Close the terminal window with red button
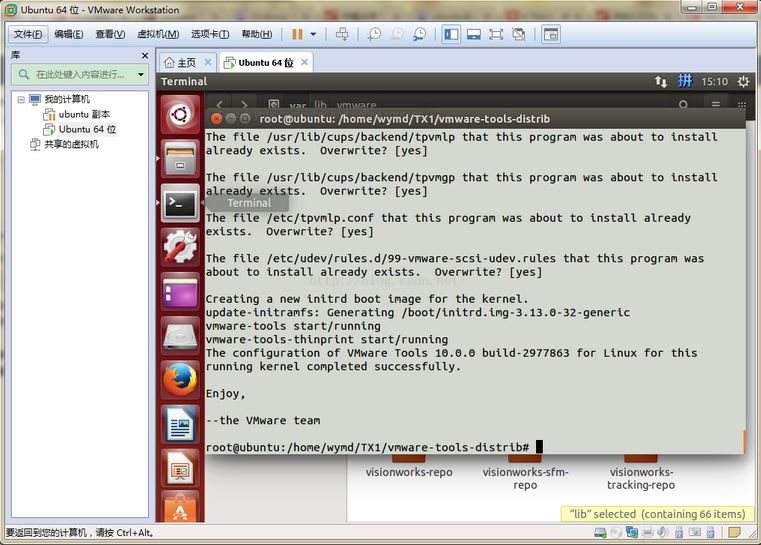Viewport: 761px width, 545px height. [216, 118]
